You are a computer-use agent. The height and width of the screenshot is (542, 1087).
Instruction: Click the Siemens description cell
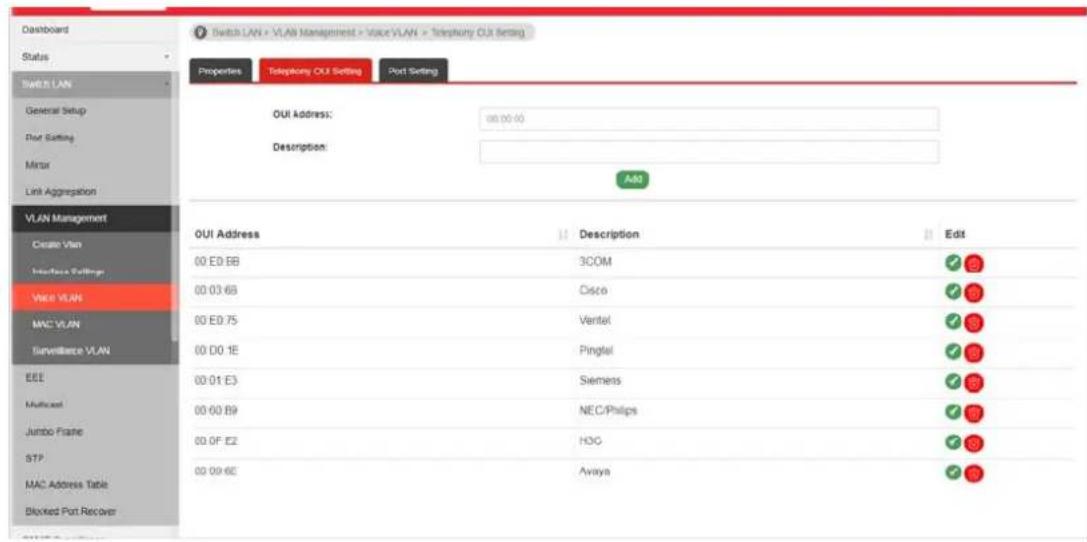(600, 382)
